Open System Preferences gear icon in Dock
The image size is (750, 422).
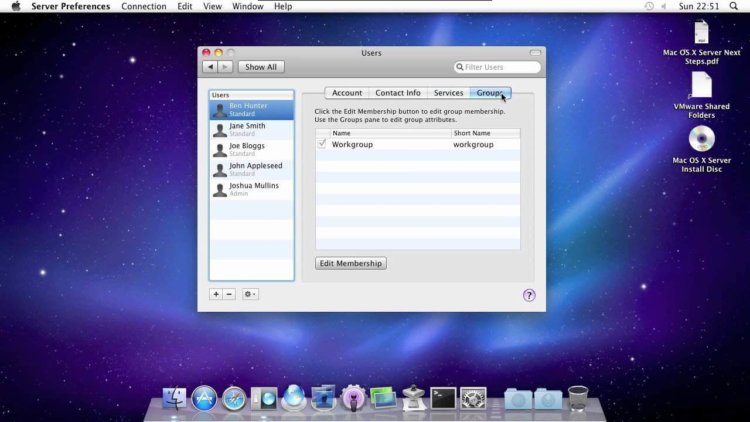(473, 398)
